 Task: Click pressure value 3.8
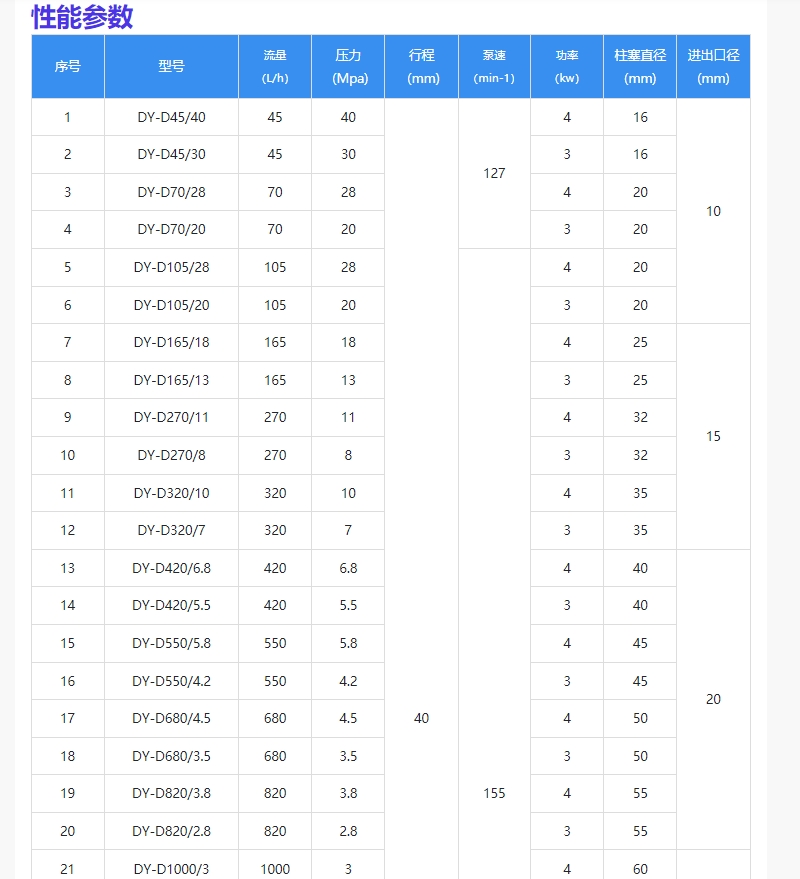click(348, 793)
